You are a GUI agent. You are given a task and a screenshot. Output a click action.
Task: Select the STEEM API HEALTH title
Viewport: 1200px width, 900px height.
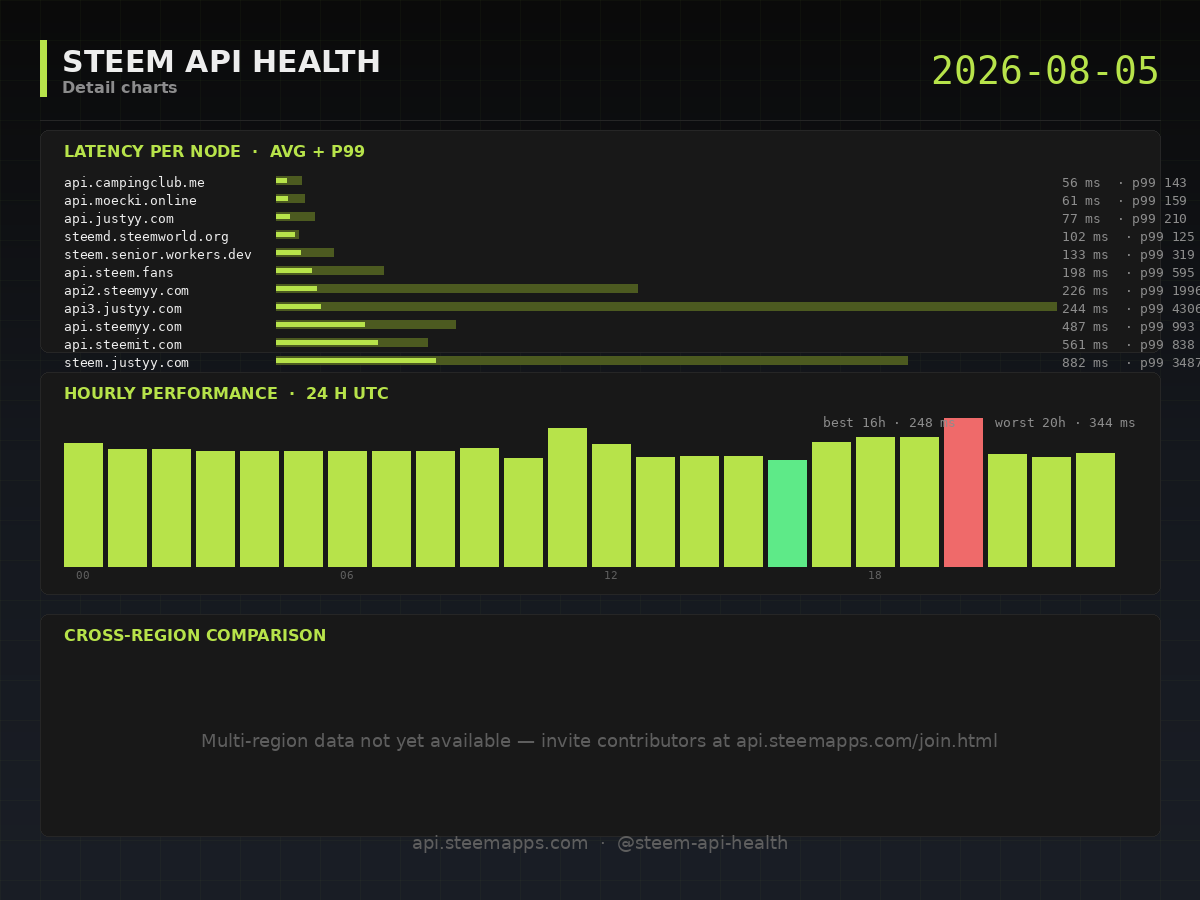pyautogui.click(x=221, y=63)
